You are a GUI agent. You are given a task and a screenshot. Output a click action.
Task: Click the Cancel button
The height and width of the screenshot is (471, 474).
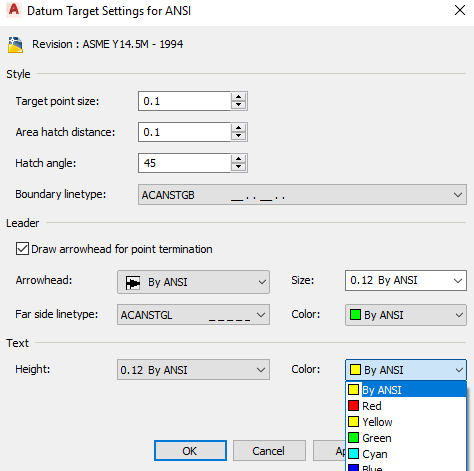pyautogui.click(x=269, y=451)
